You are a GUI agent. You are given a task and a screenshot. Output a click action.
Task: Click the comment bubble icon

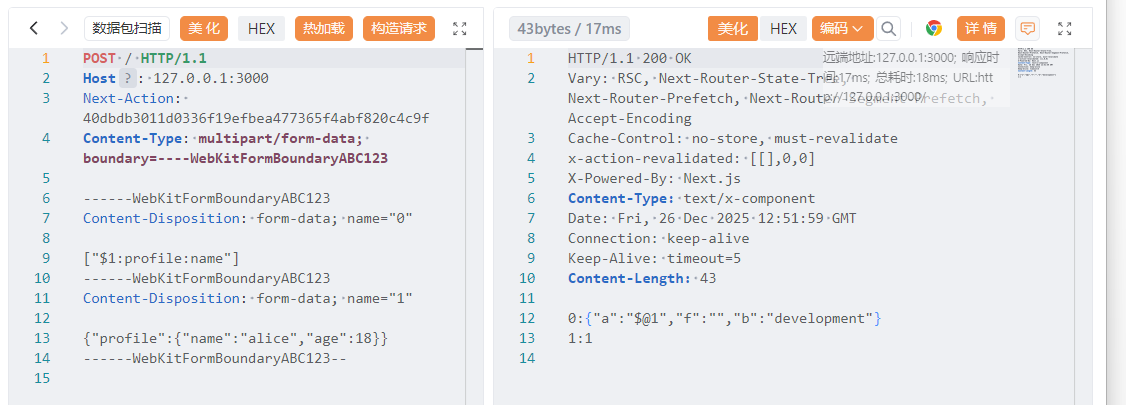1027,29
